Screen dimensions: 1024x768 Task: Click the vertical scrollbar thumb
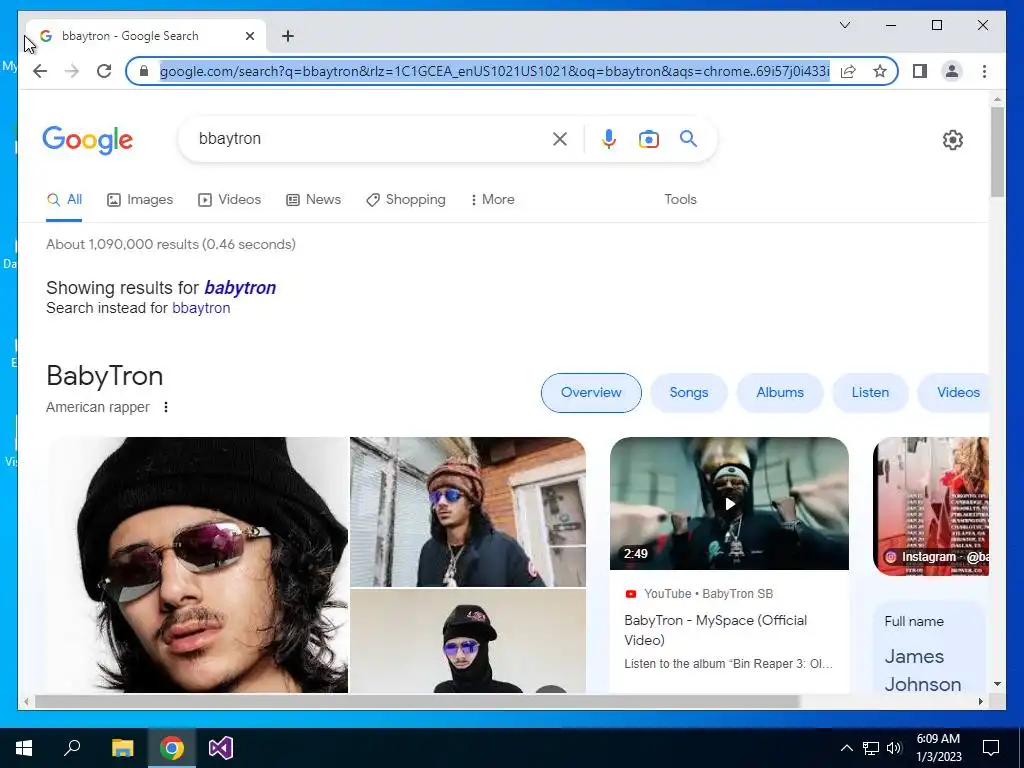click(x=997, y=152)
